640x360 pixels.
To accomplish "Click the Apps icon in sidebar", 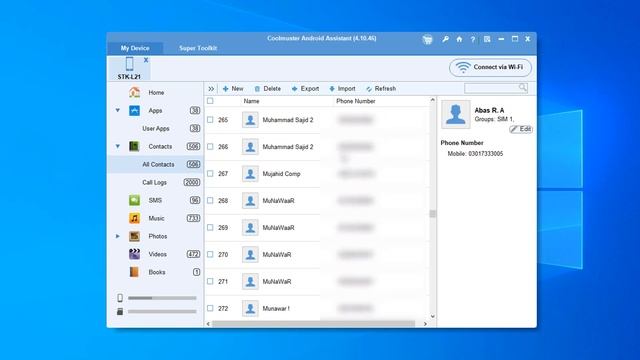I will (134, 110).
